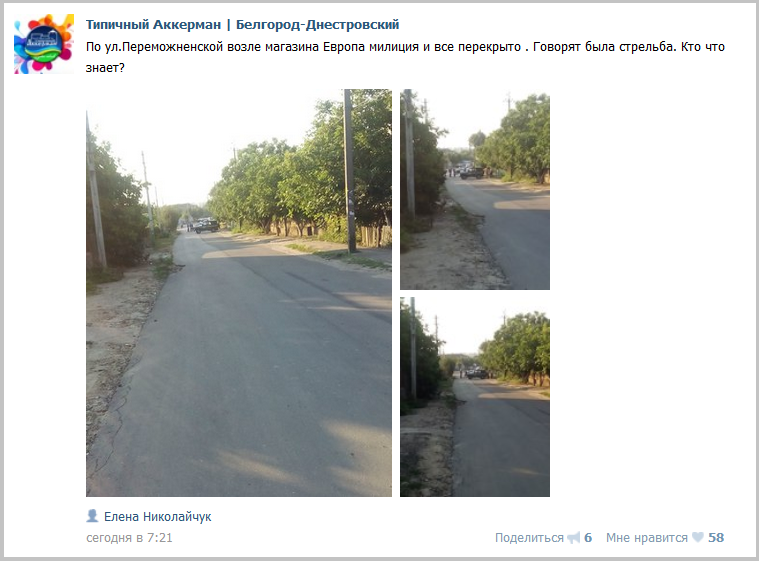This screenshot has height=561, width=759.
Task: Show the share count 6
Action: click(588, 538)
